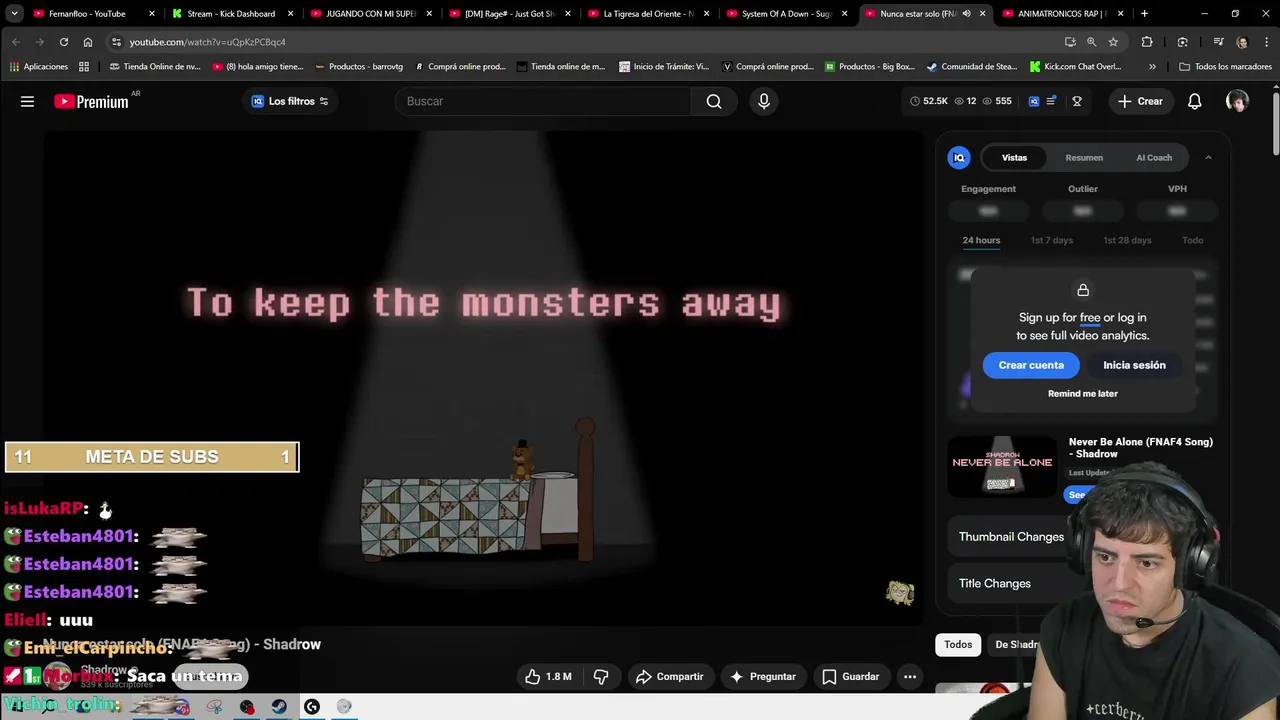The image size is (1280, 720).
Task: Focus the Buscar search field
Action: point(545,101)
